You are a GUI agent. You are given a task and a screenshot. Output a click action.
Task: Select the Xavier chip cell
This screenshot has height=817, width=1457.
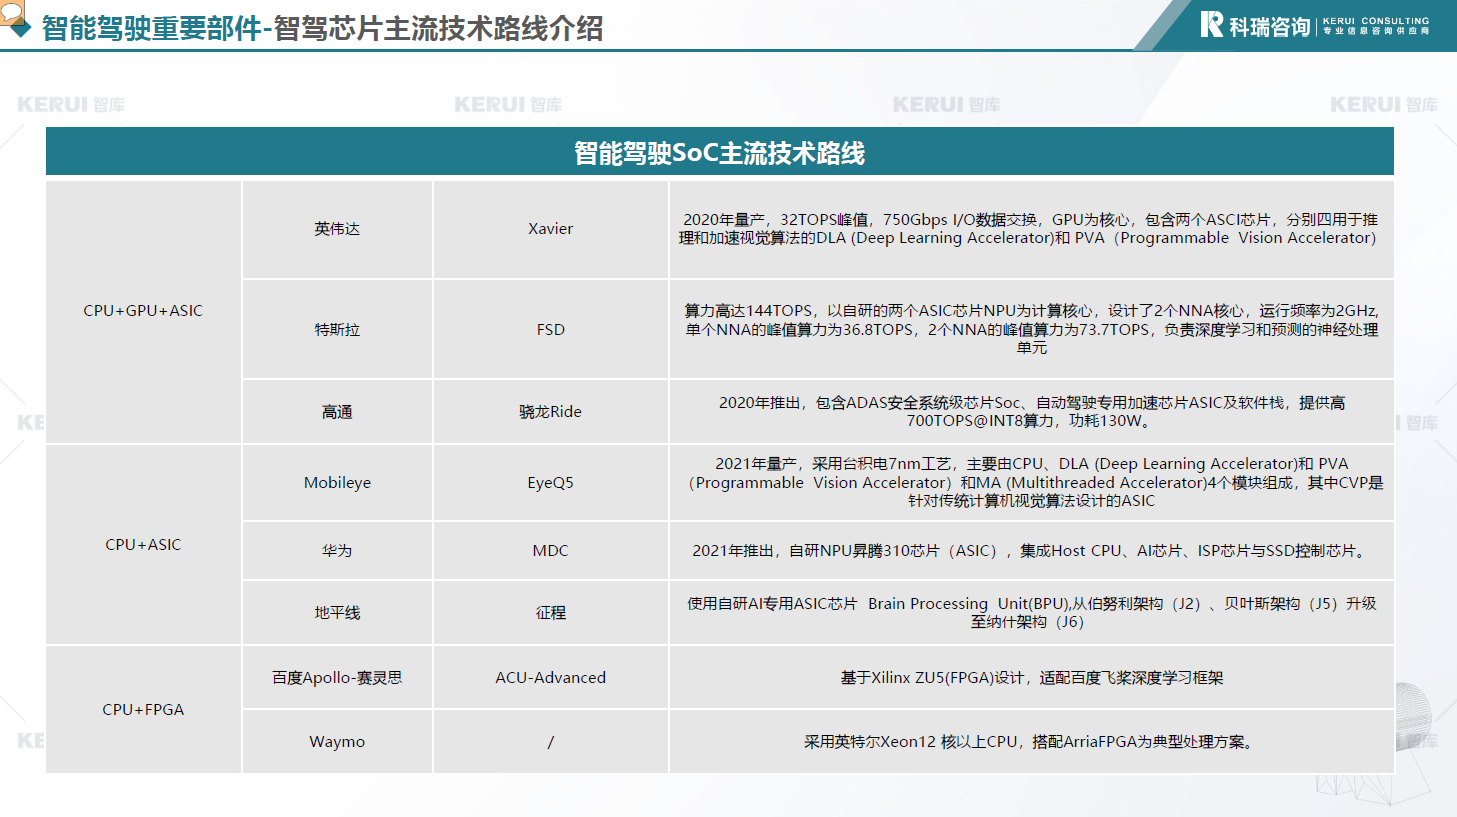click(x=551, y=229)
